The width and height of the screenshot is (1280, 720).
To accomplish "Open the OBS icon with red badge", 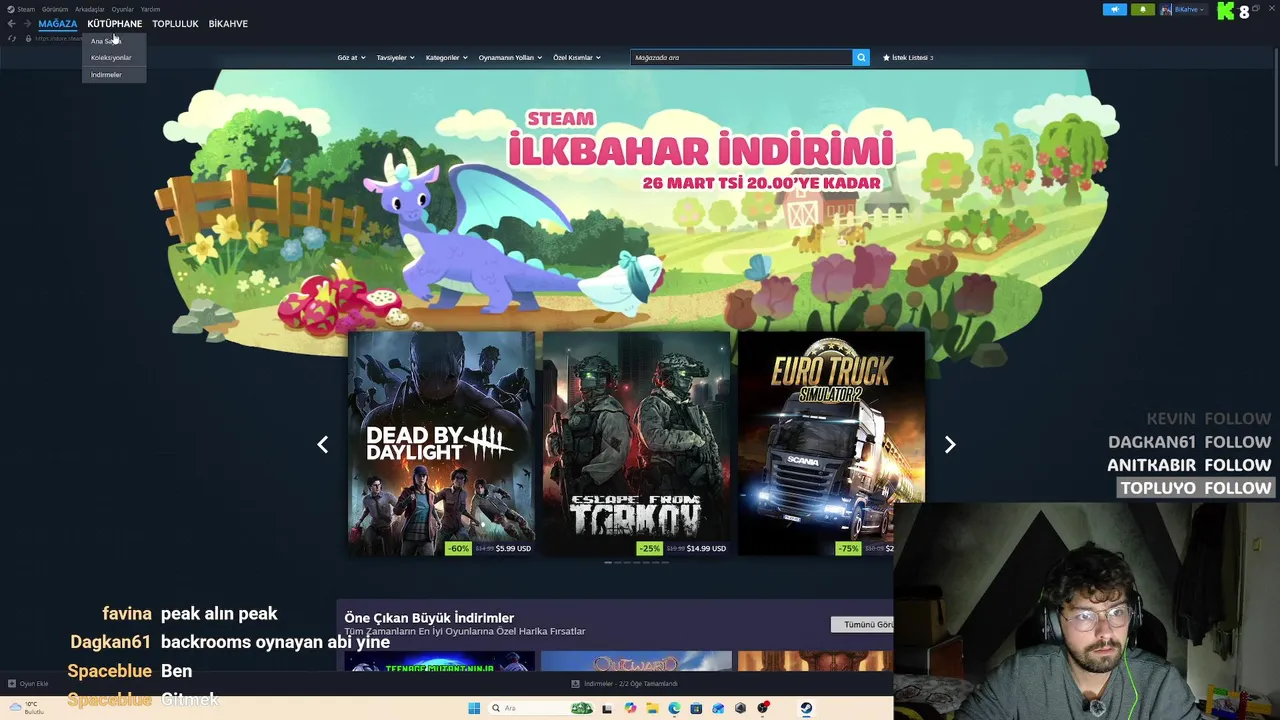I will click(763, 708).
